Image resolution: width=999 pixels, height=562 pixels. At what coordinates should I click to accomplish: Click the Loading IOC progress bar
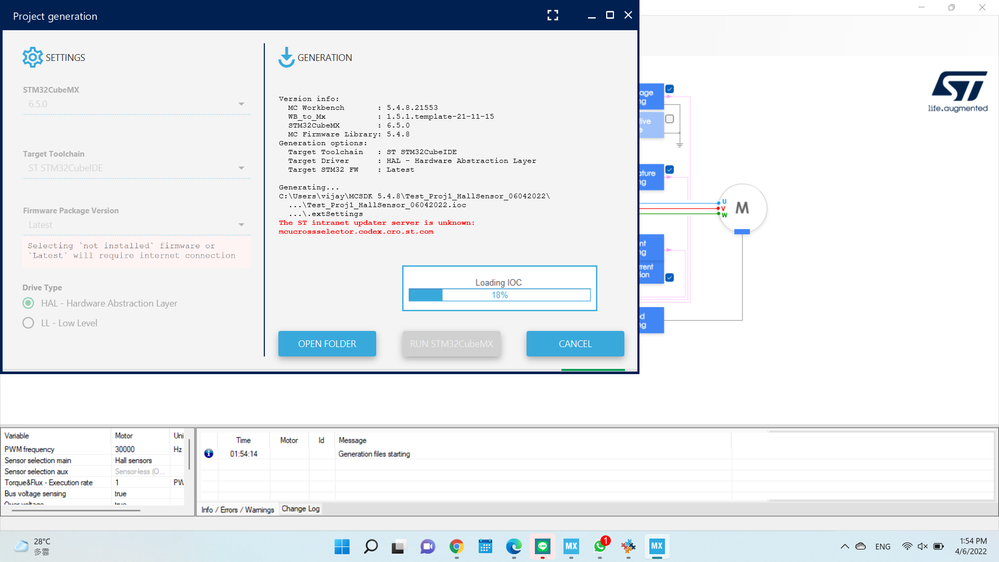pos(500,295)
